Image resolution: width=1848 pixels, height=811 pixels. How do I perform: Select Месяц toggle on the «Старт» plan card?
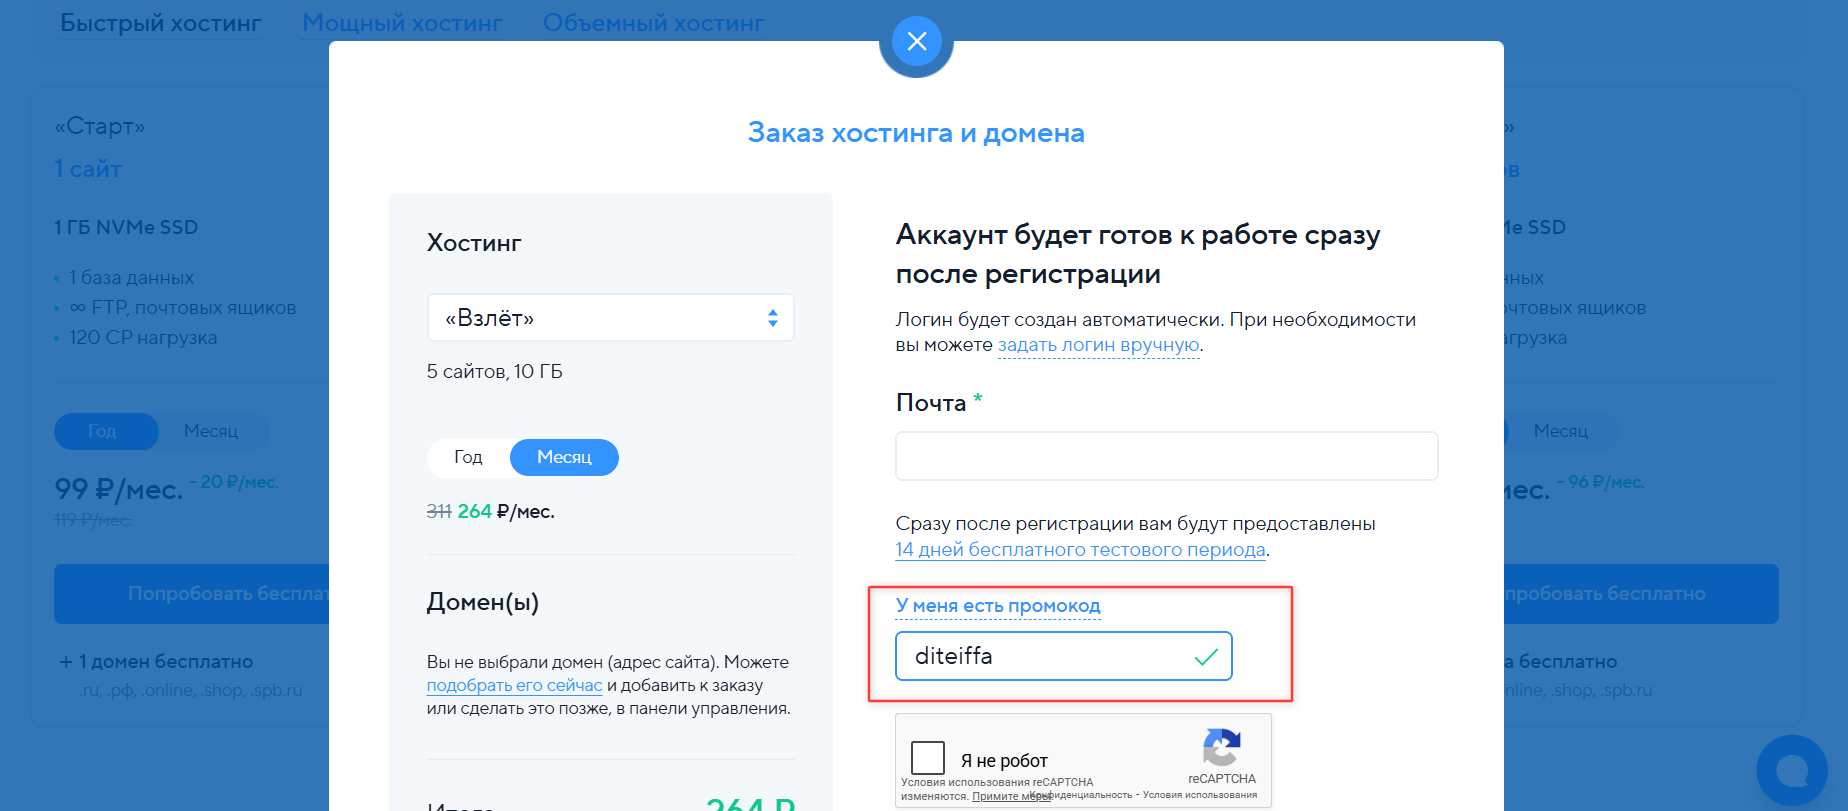(x=211, y=431)
